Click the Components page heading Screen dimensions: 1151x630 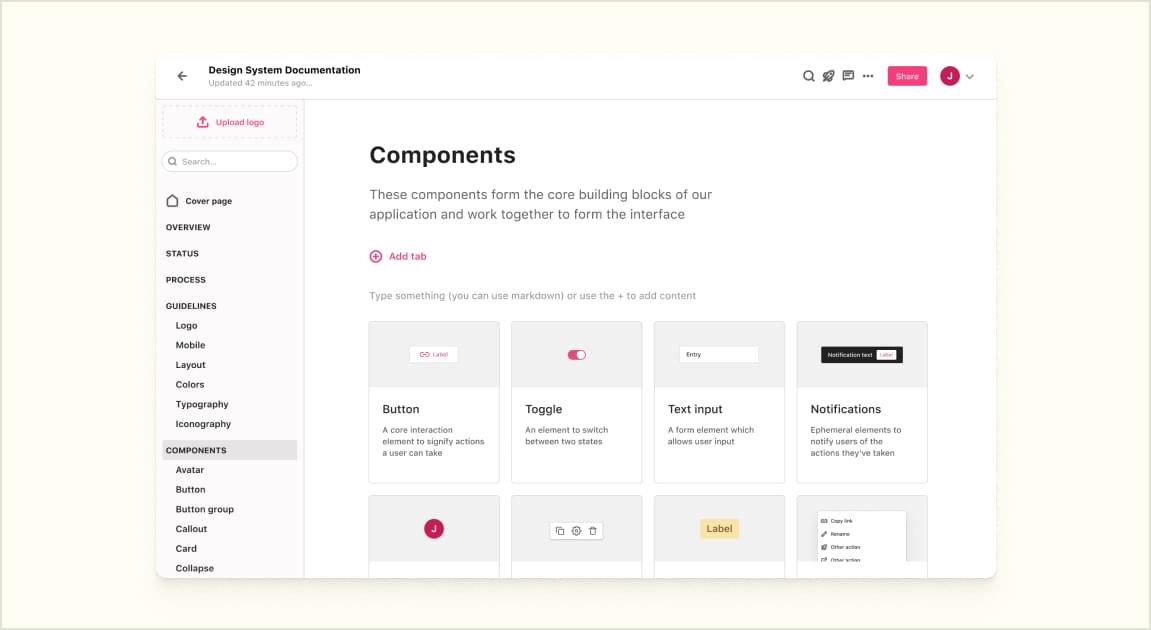click(442, 155)
